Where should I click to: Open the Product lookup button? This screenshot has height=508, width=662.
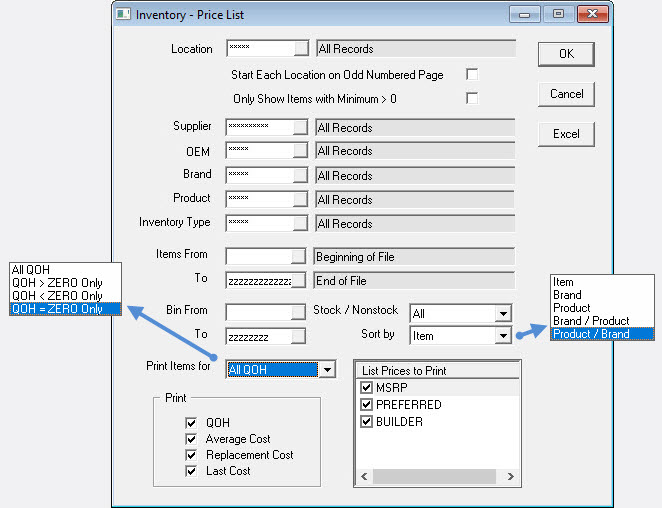(300, 199)
